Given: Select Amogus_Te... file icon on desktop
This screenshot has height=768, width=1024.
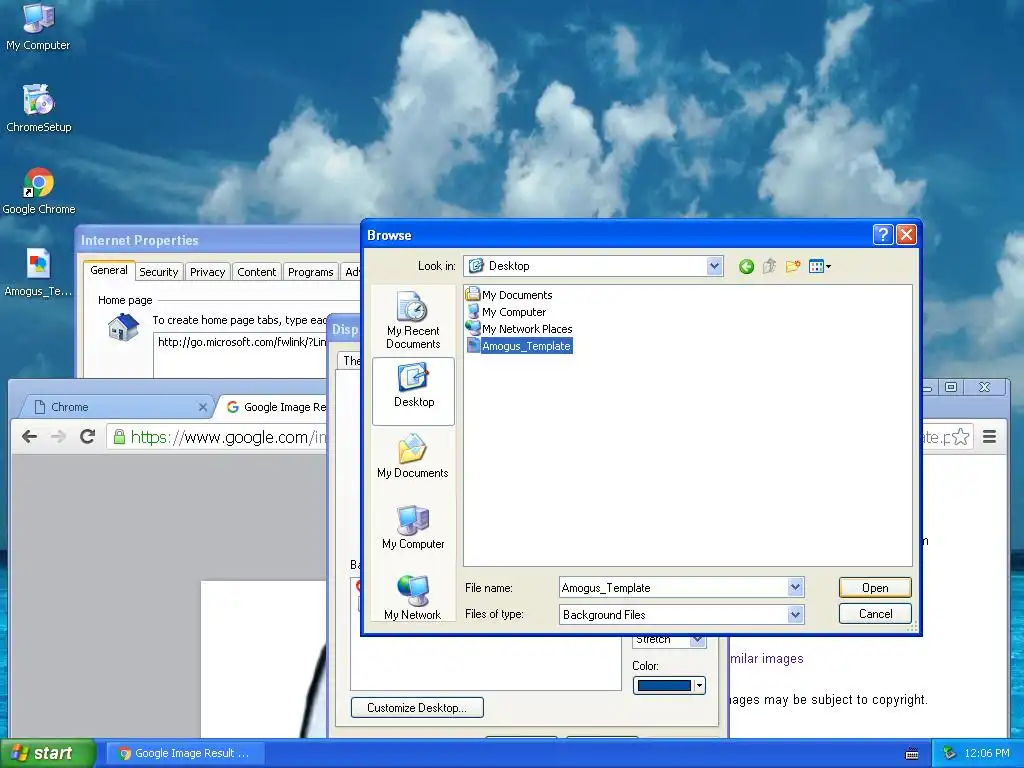Looking at the screenshot, I should [38, 273].
